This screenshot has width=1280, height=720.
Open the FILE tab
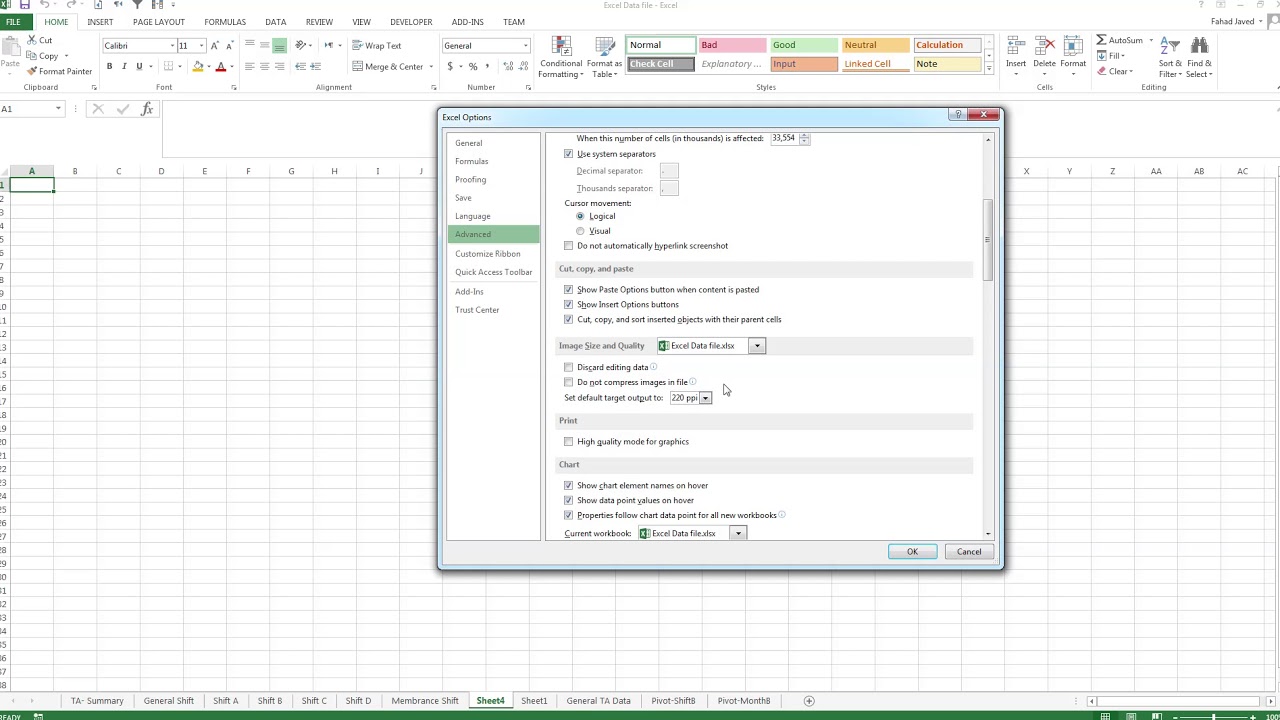[13, 22]
